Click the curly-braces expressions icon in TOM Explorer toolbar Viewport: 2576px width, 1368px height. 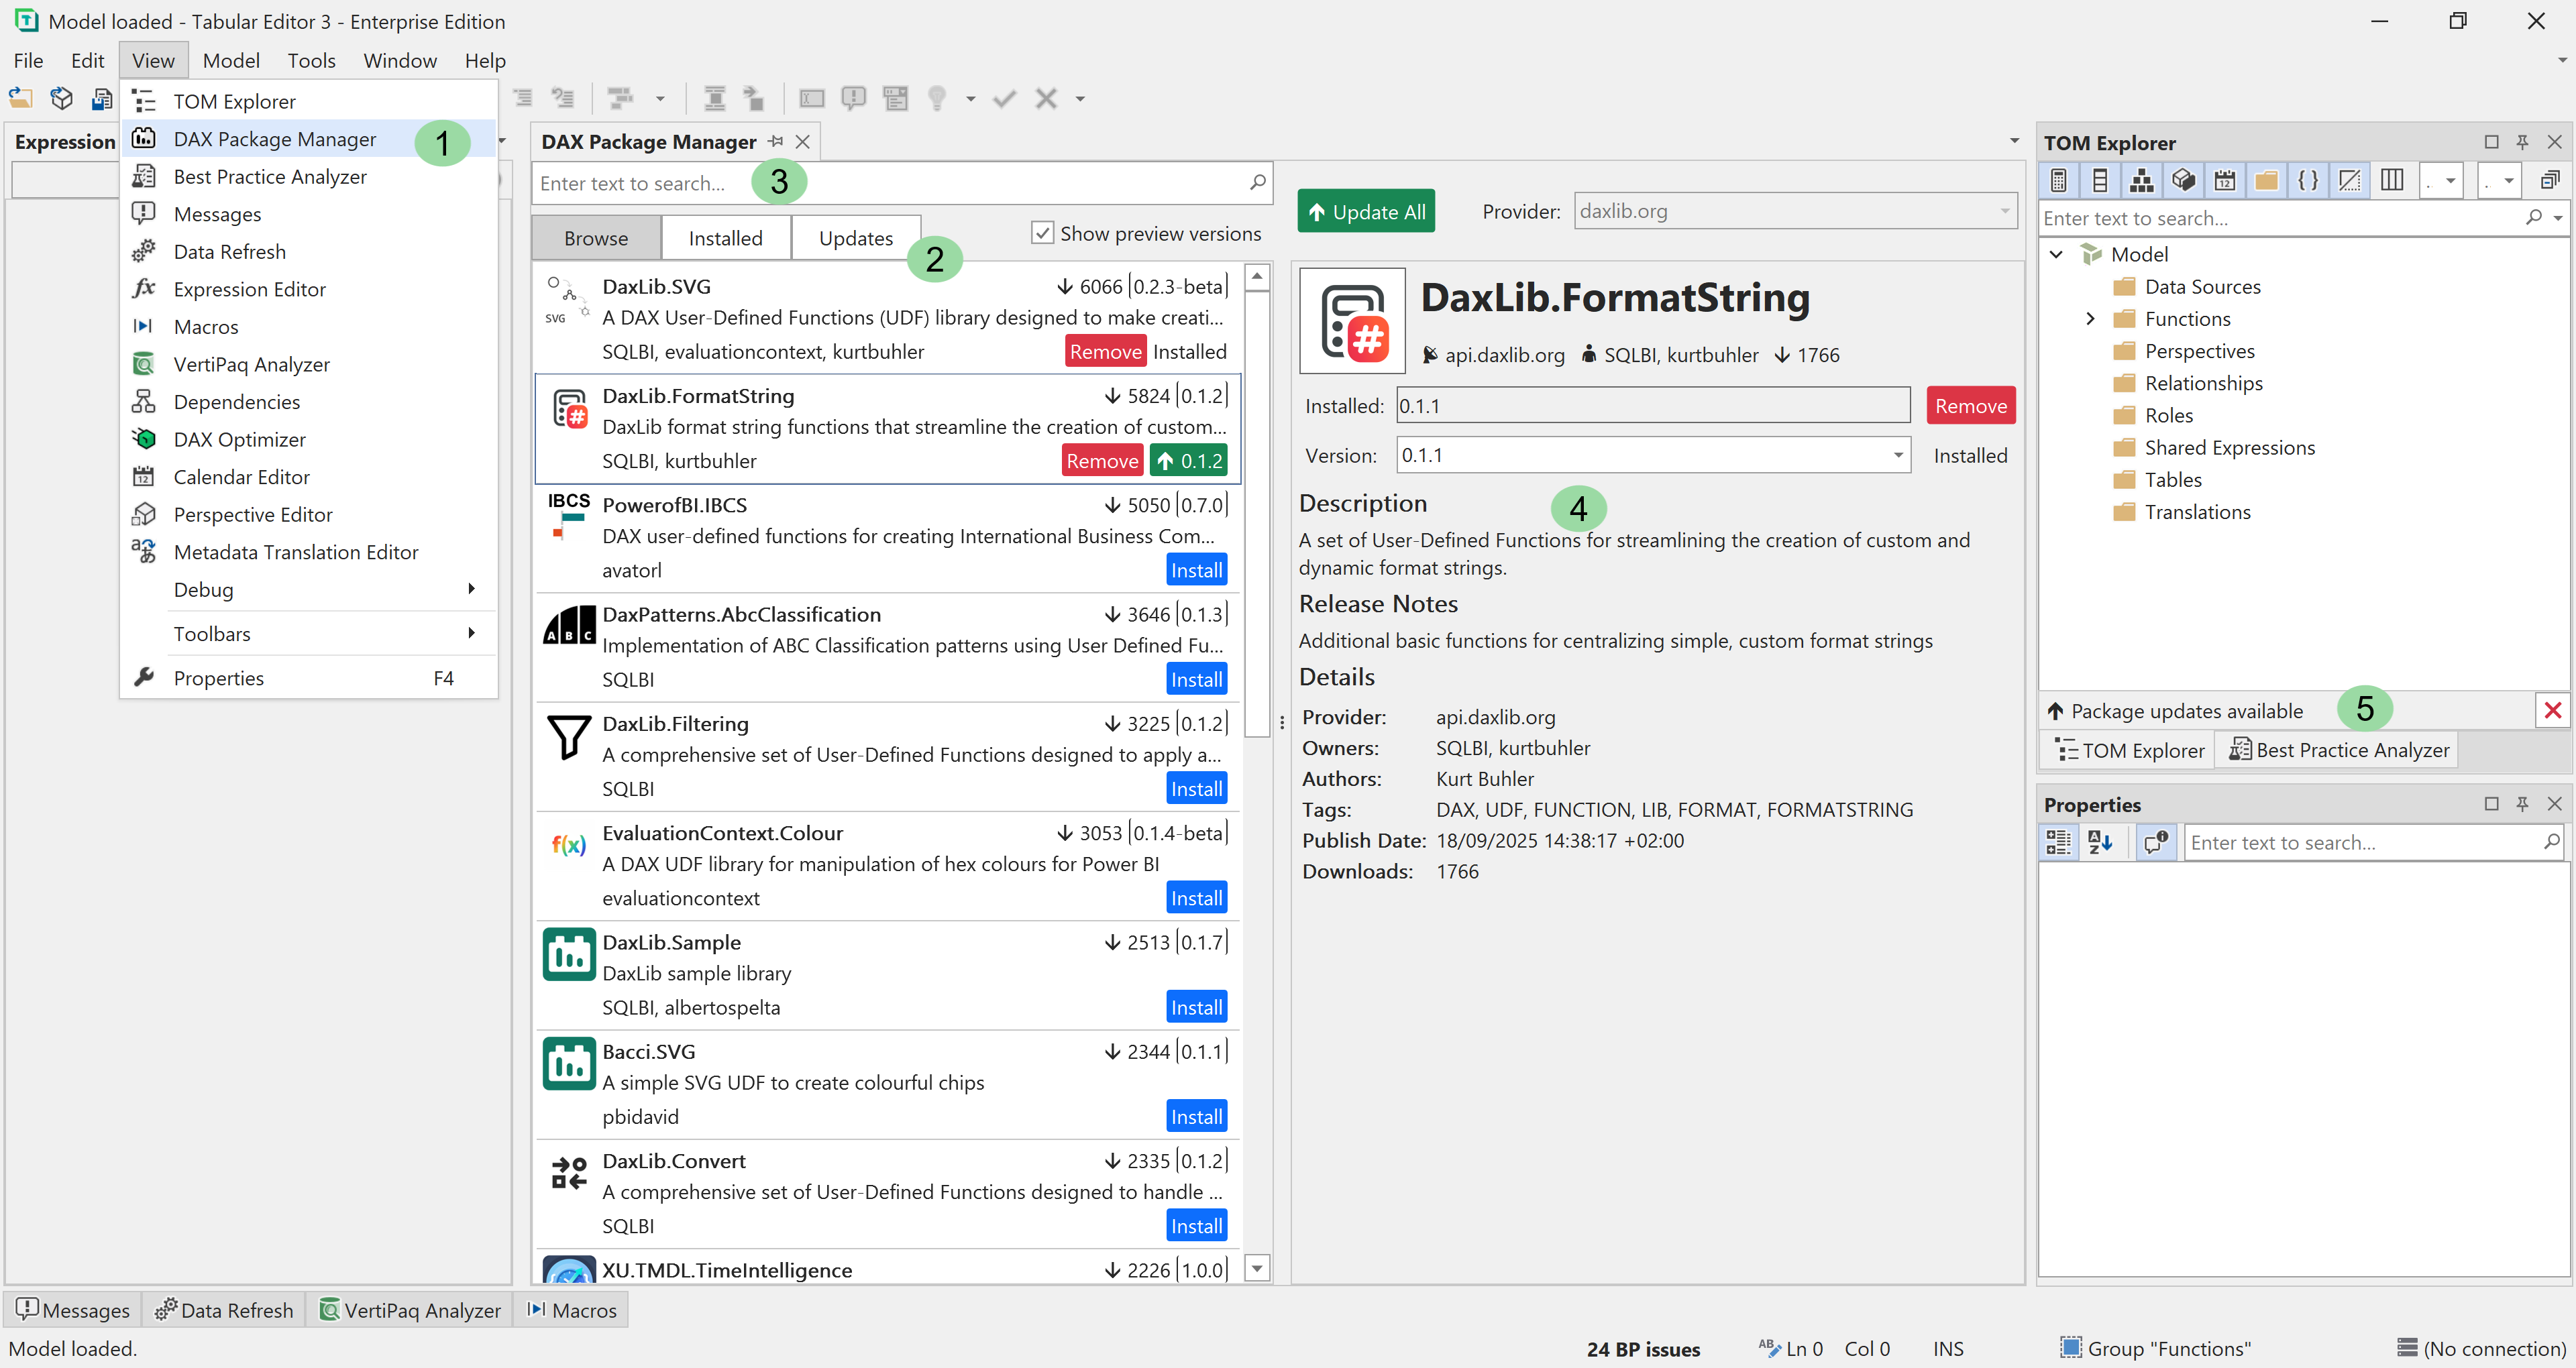coord(2308,180)
